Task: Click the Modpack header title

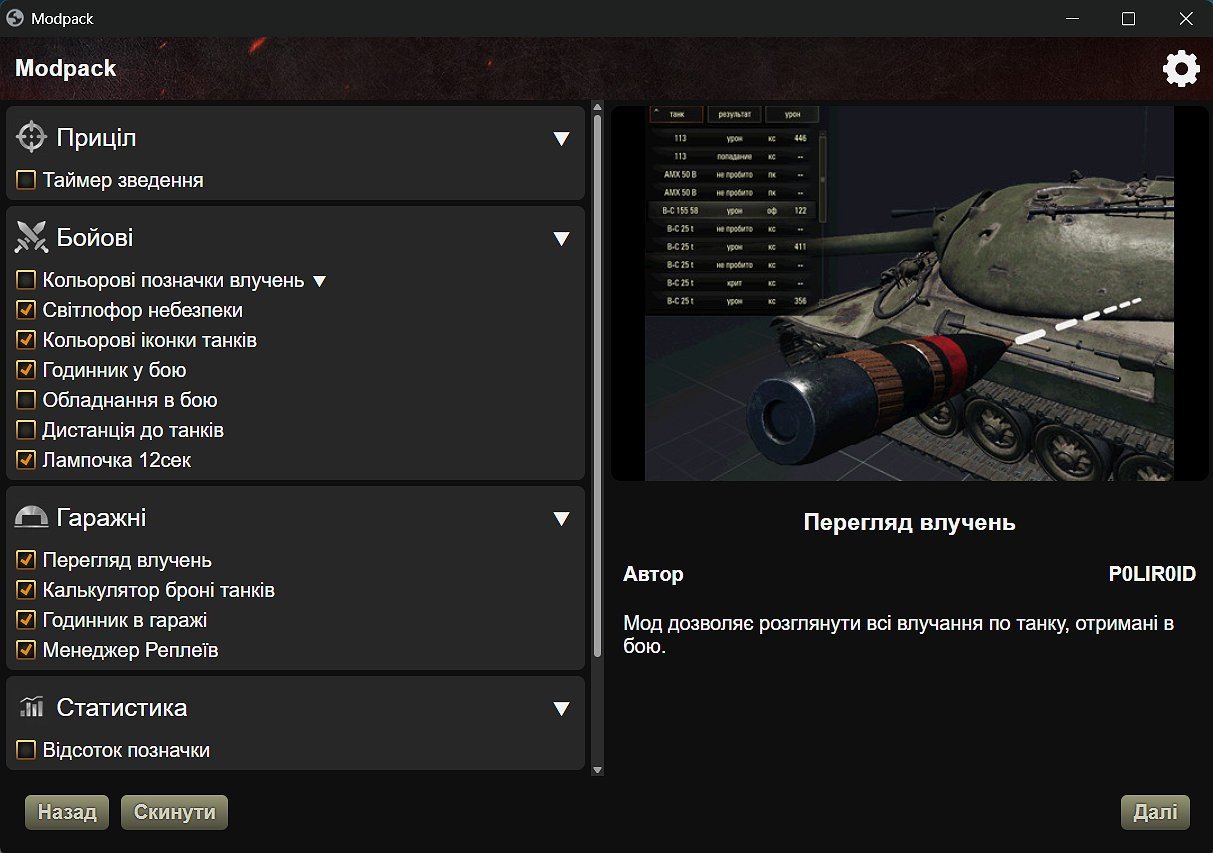Action: pos(66,69)
